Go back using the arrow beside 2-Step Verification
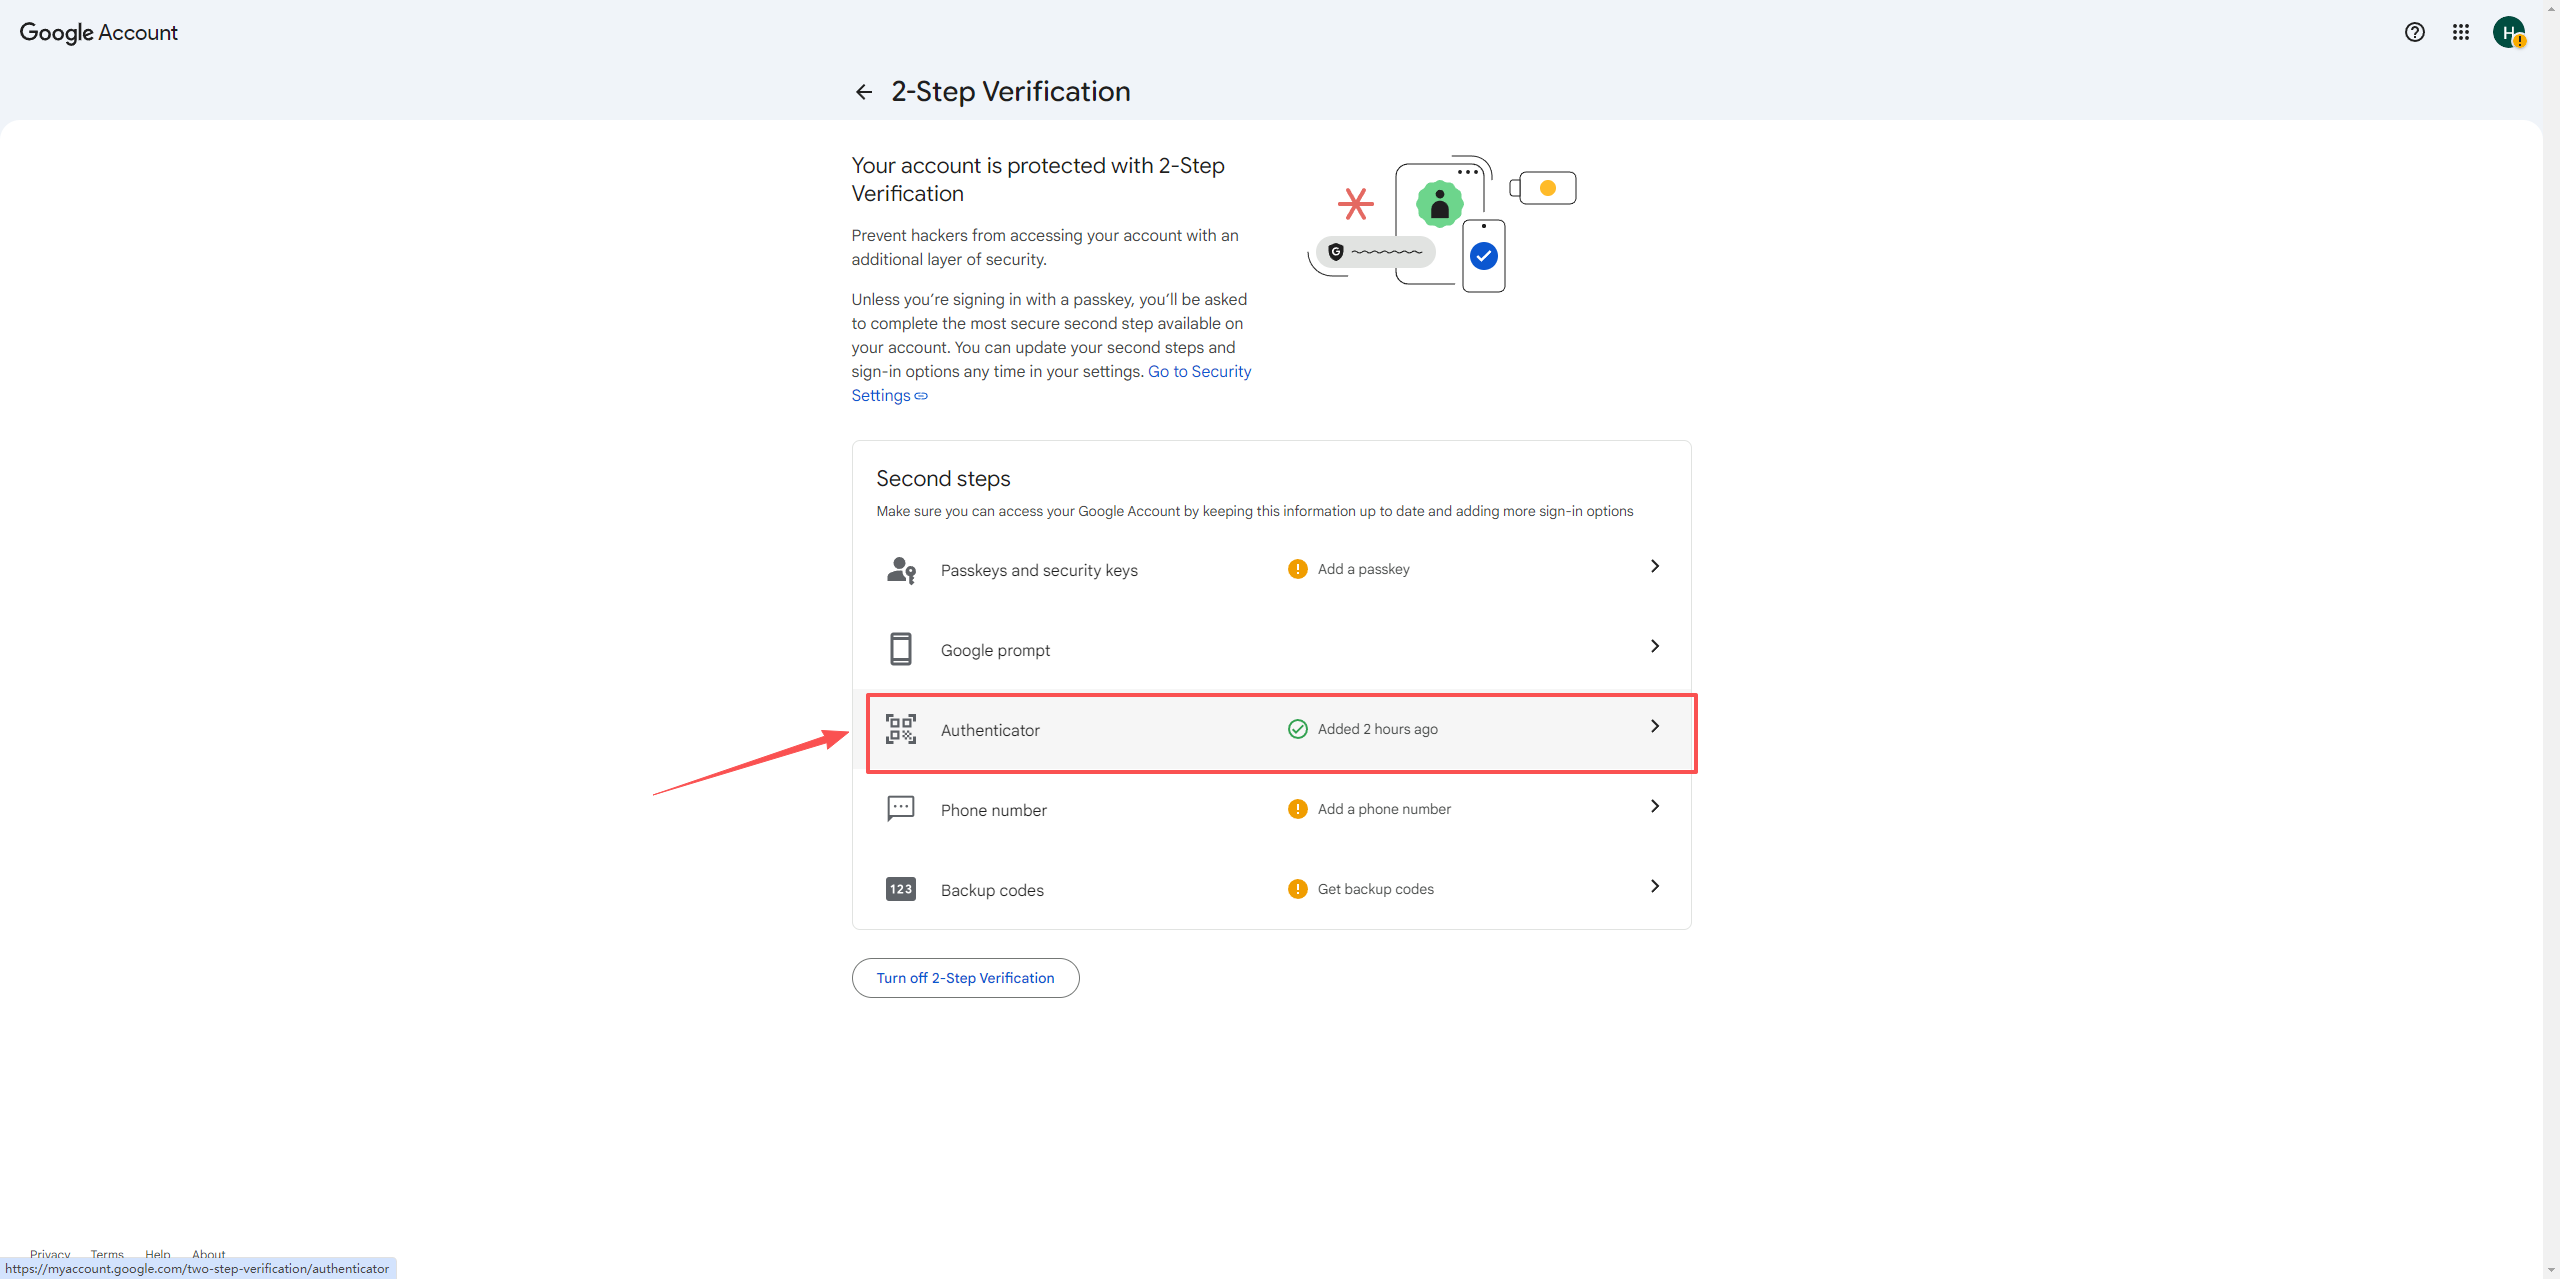 pos(864,92)
